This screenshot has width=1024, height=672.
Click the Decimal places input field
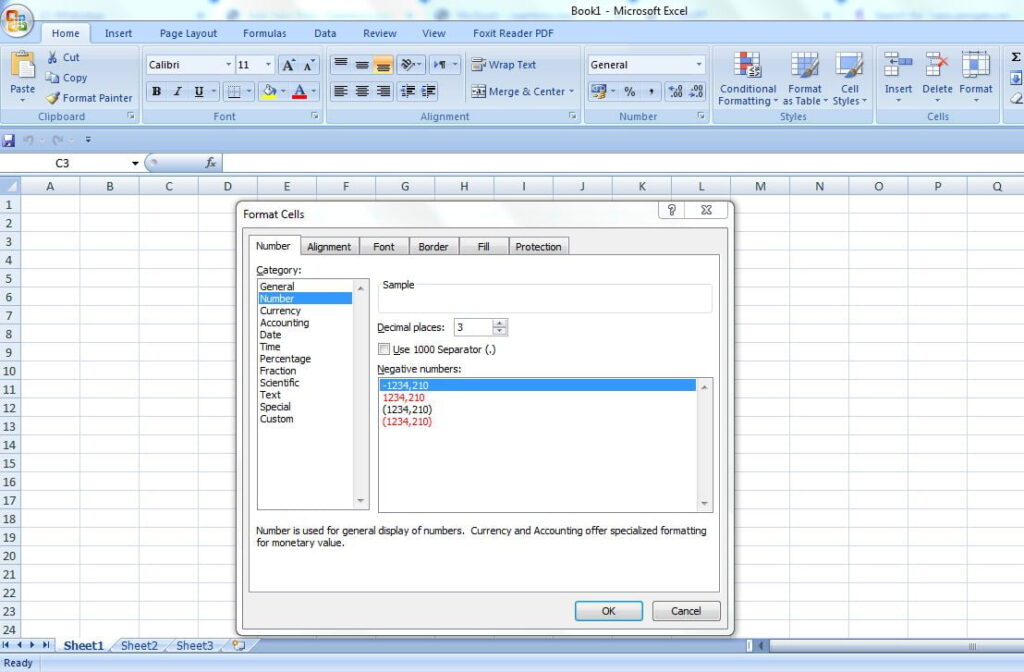(x=473, y=327)
